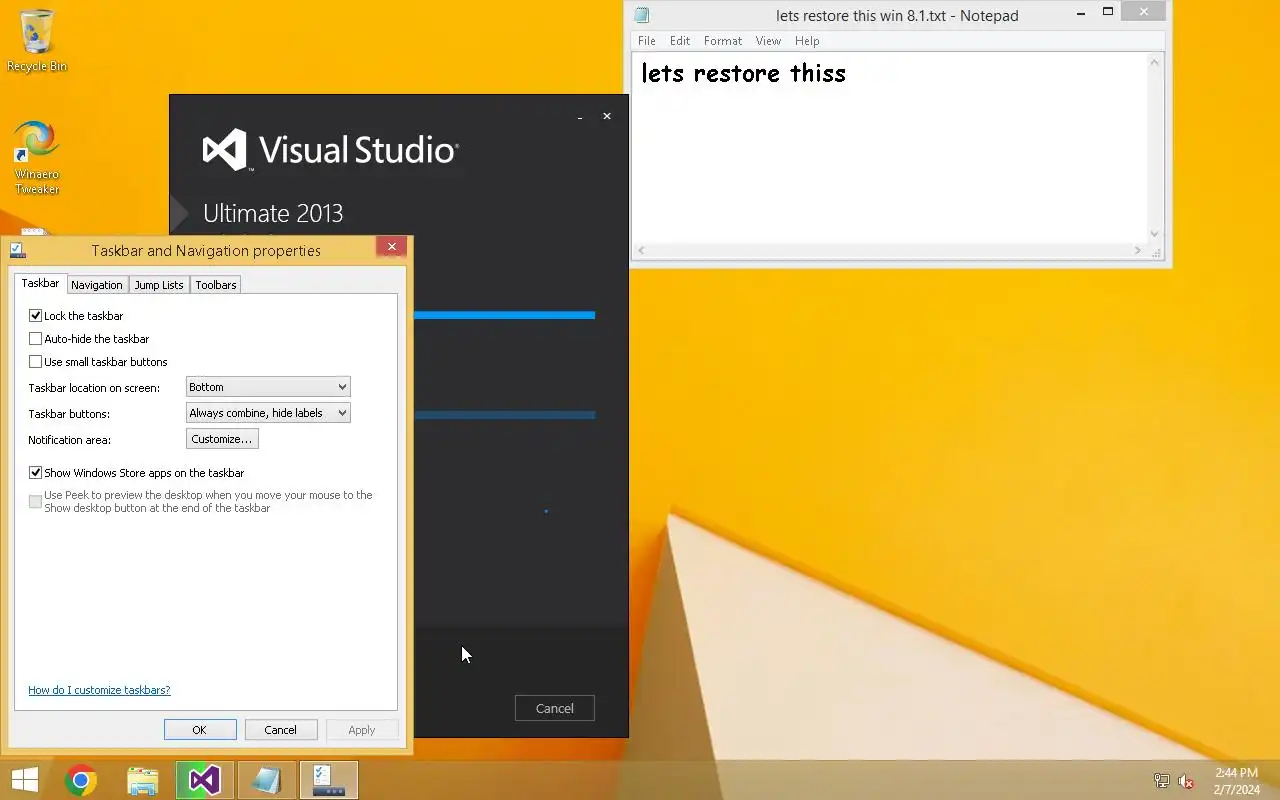Open the Taskbar location on screen dropdown
The width and height of the screenshot is (1280, 800).
tap(268, 387)
